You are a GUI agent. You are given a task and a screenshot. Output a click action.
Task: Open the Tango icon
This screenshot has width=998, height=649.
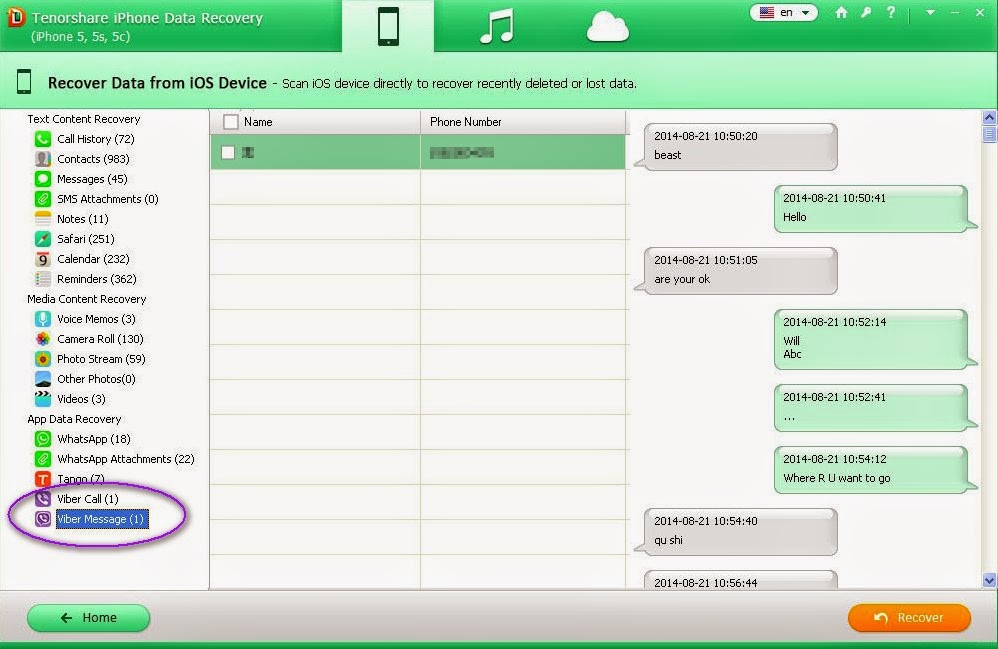tap(43, 478)
